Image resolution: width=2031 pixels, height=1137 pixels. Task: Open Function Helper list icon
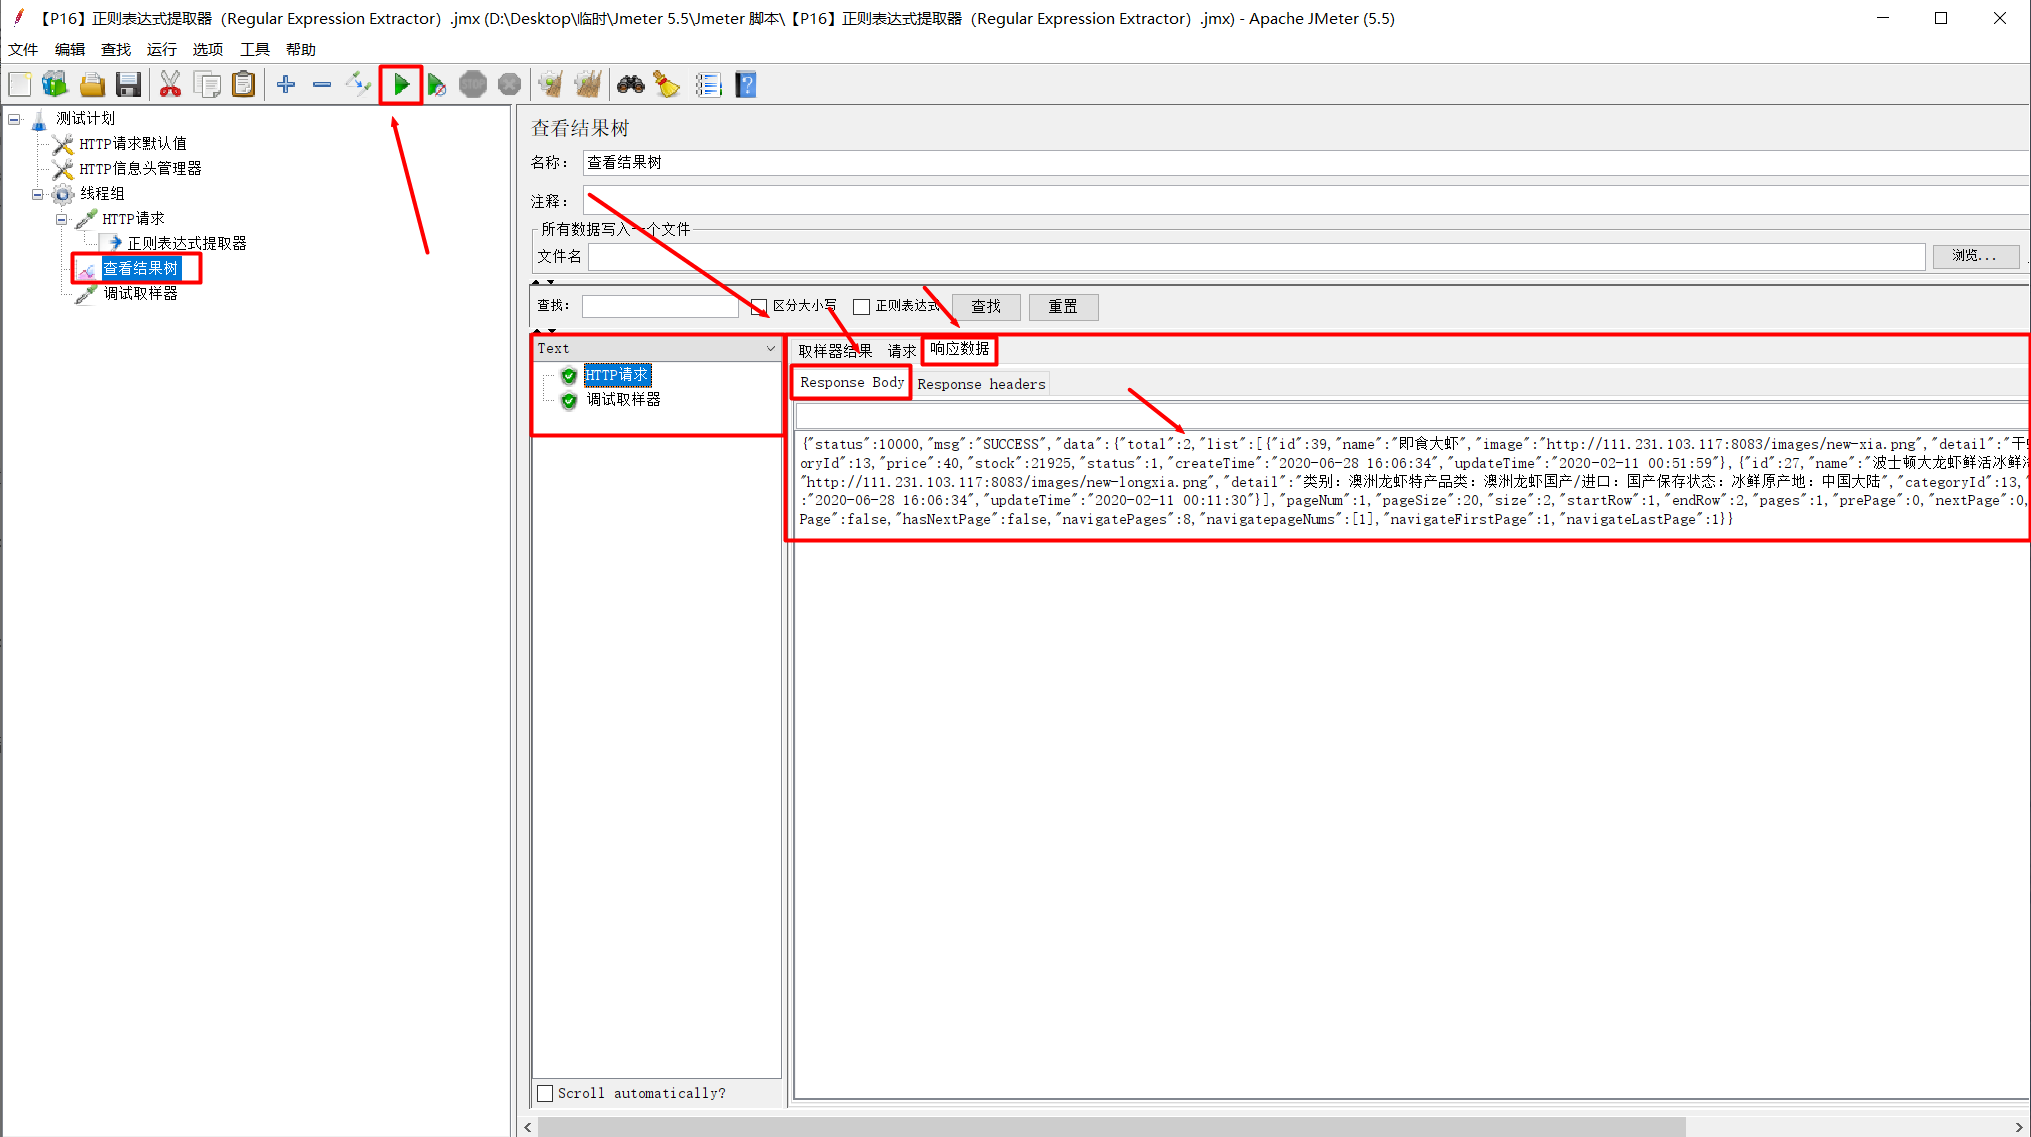pyautogui.click(x=708, y=85)
